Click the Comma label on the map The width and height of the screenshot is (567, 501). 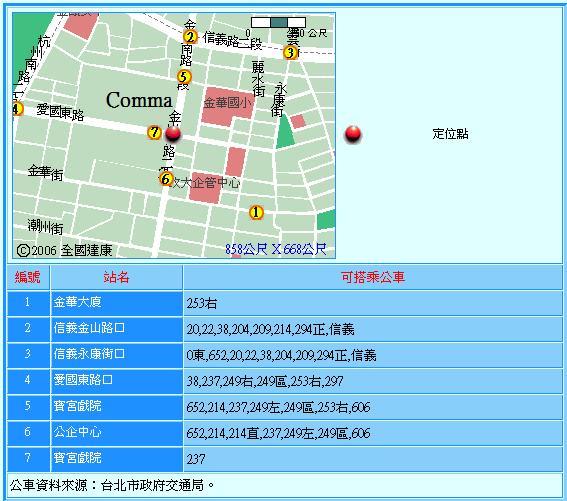(x=139, y=100)
